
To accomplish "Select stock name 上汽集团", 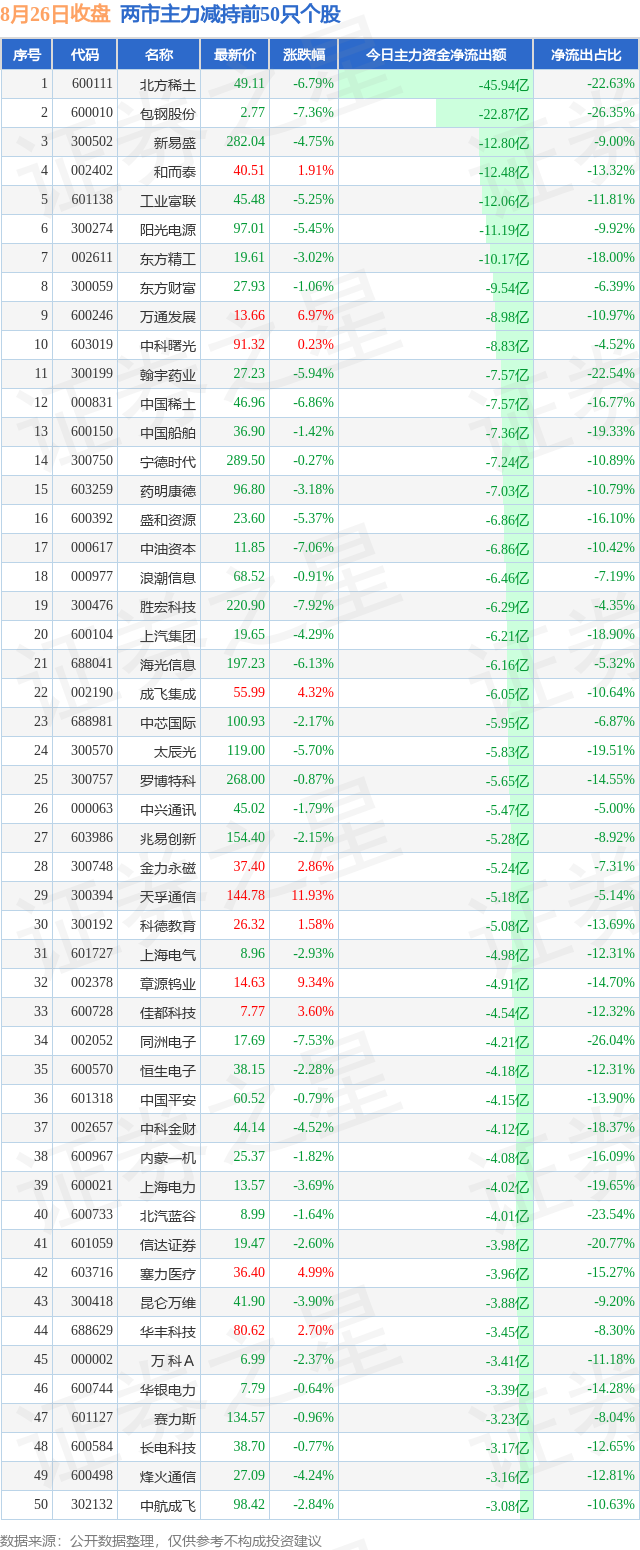I will (168, 635).
